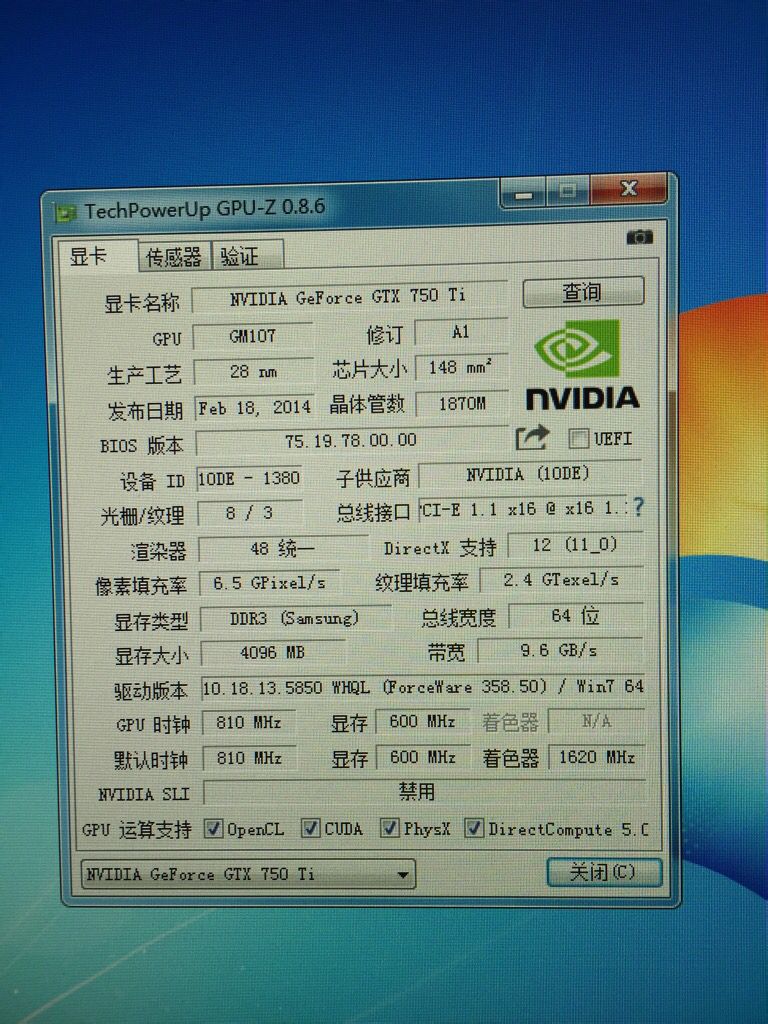This screenshot has height=1024, width=768.
Task: Click the GPU 时钟 row's memory 600 MHz field
Action: pos(423,722)
